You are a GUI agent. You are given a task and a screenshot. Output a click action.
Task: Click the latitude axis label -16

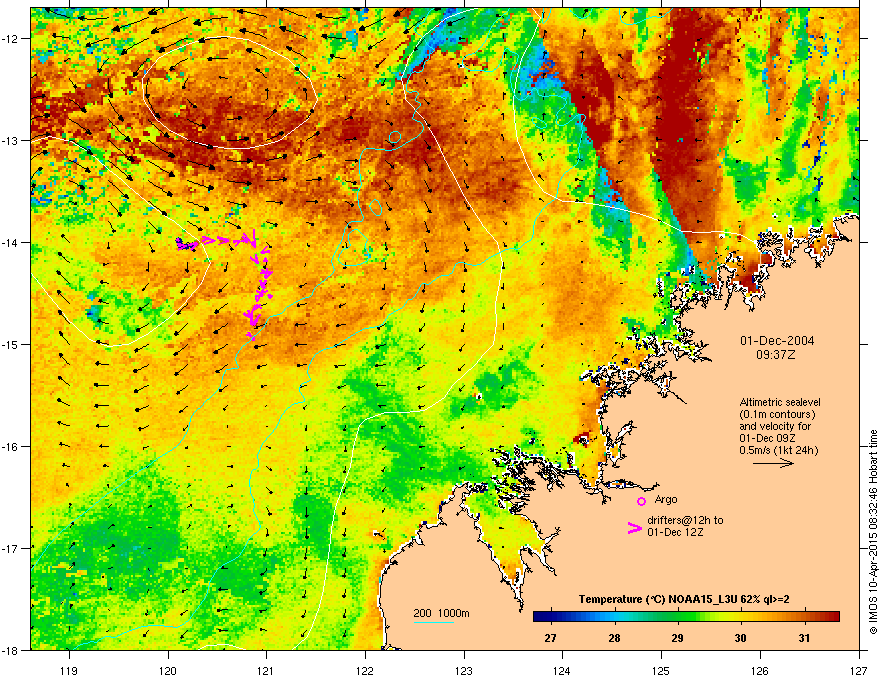coord(10,447)
